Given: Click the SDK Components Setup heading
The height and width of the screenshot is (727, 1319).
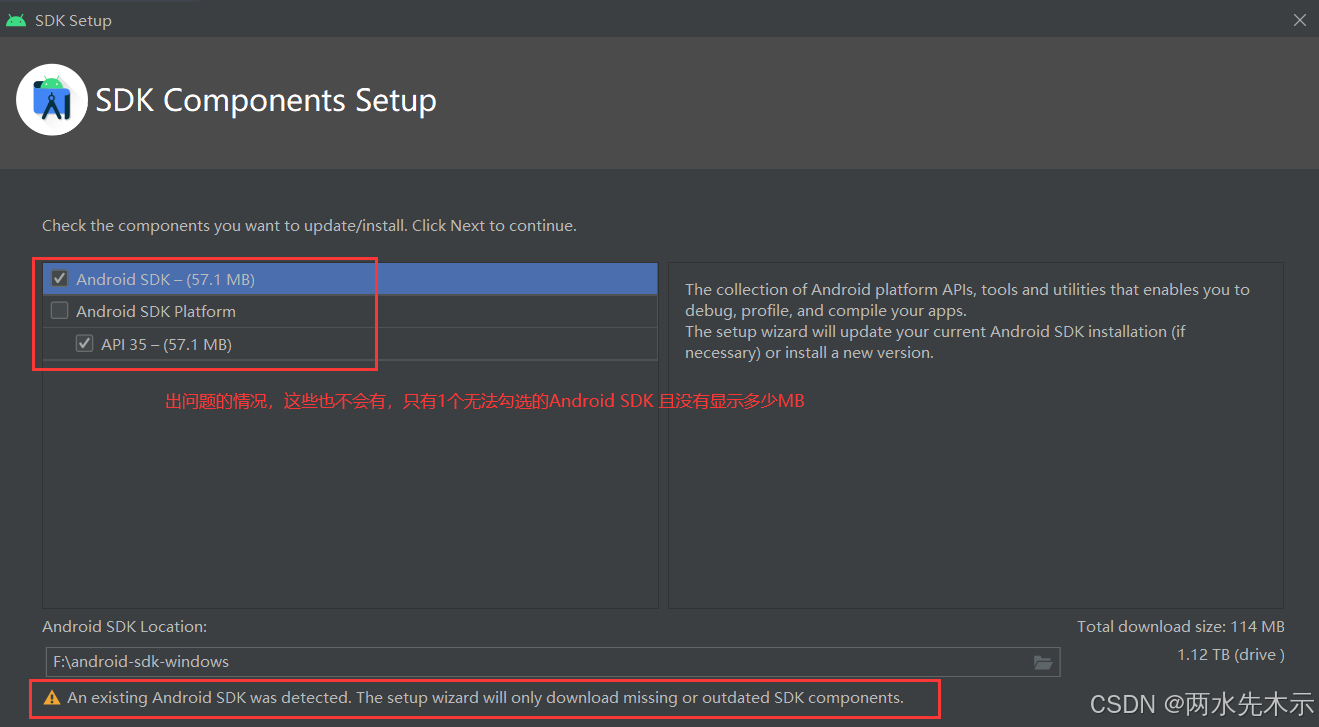Looking at the screenshot, I should click(x=265, y=100).
